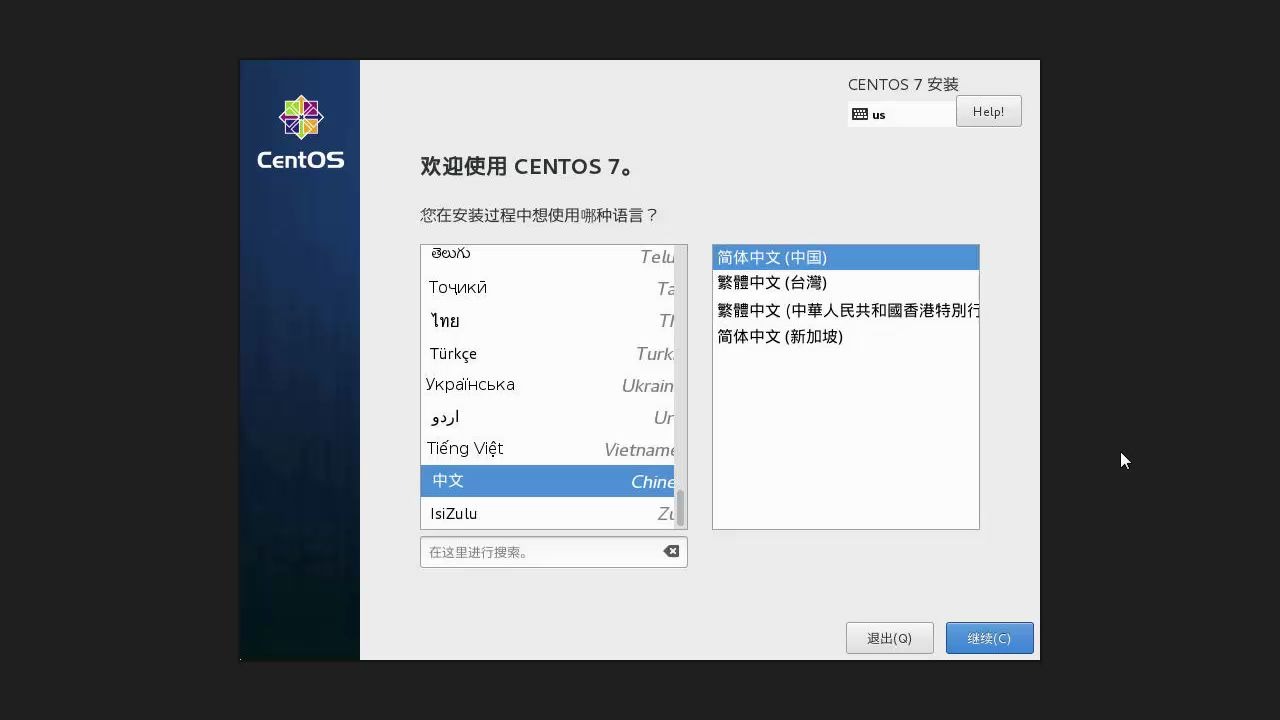The width and height of the screenshot is (1280, 720).
Task: Select the Українська Ukrainian row
Action: coord(547,385)
